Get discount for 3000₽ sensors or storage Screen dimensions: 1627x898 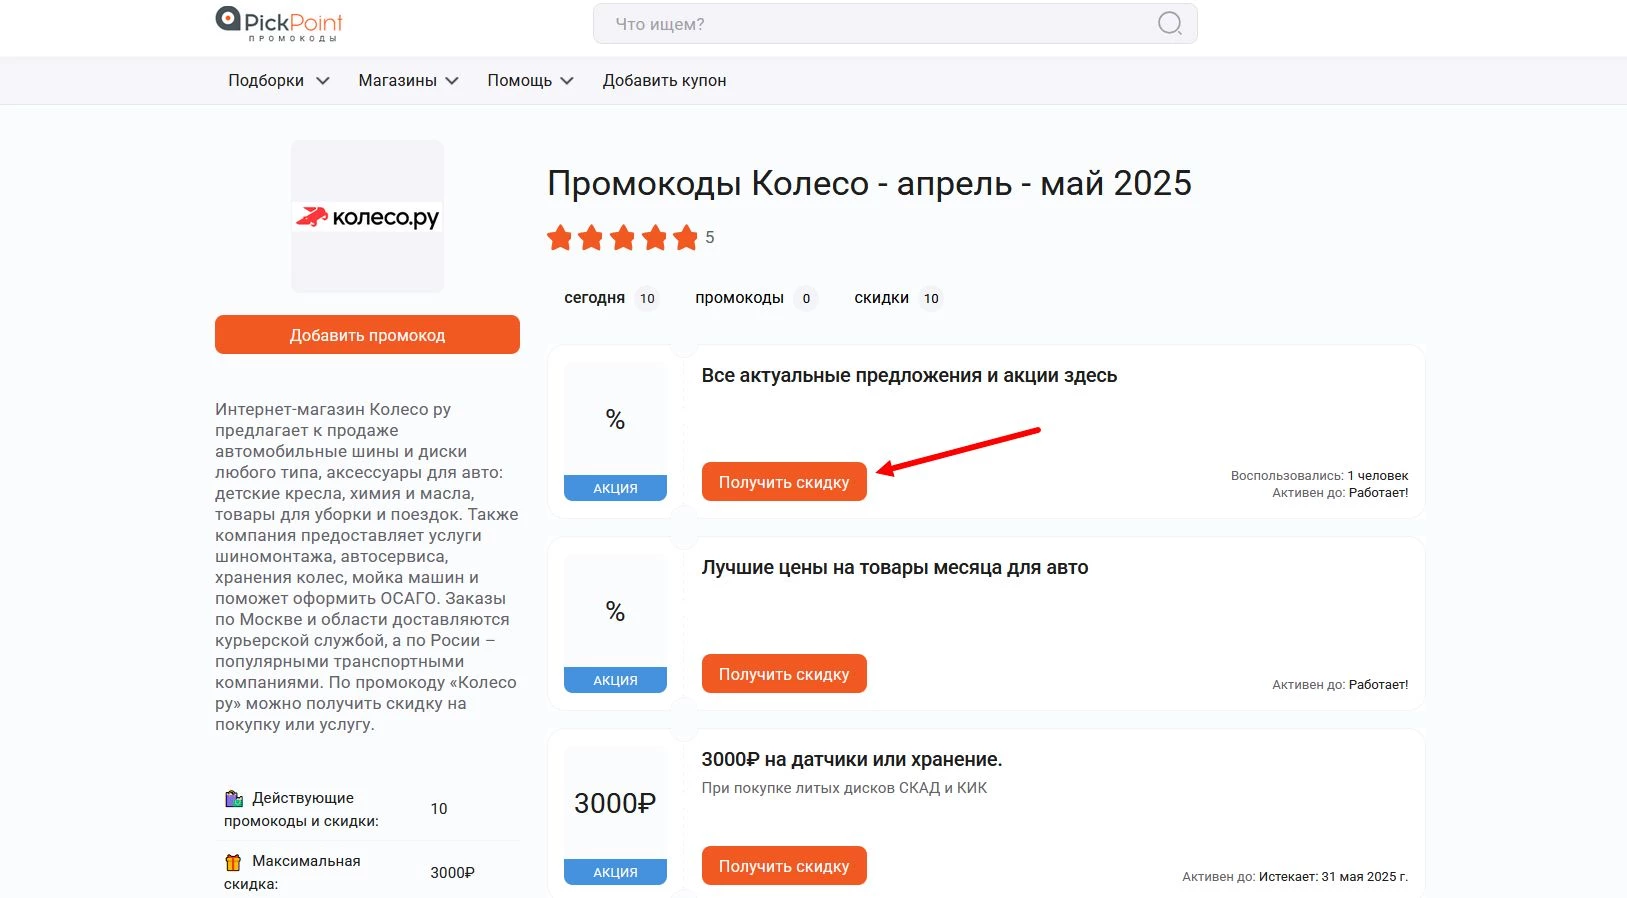[784, 866]
